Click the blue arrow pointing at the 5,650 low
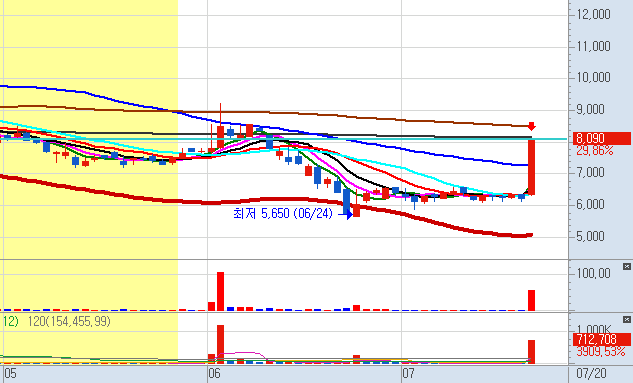The image size is (633, 383). (345, 215)
